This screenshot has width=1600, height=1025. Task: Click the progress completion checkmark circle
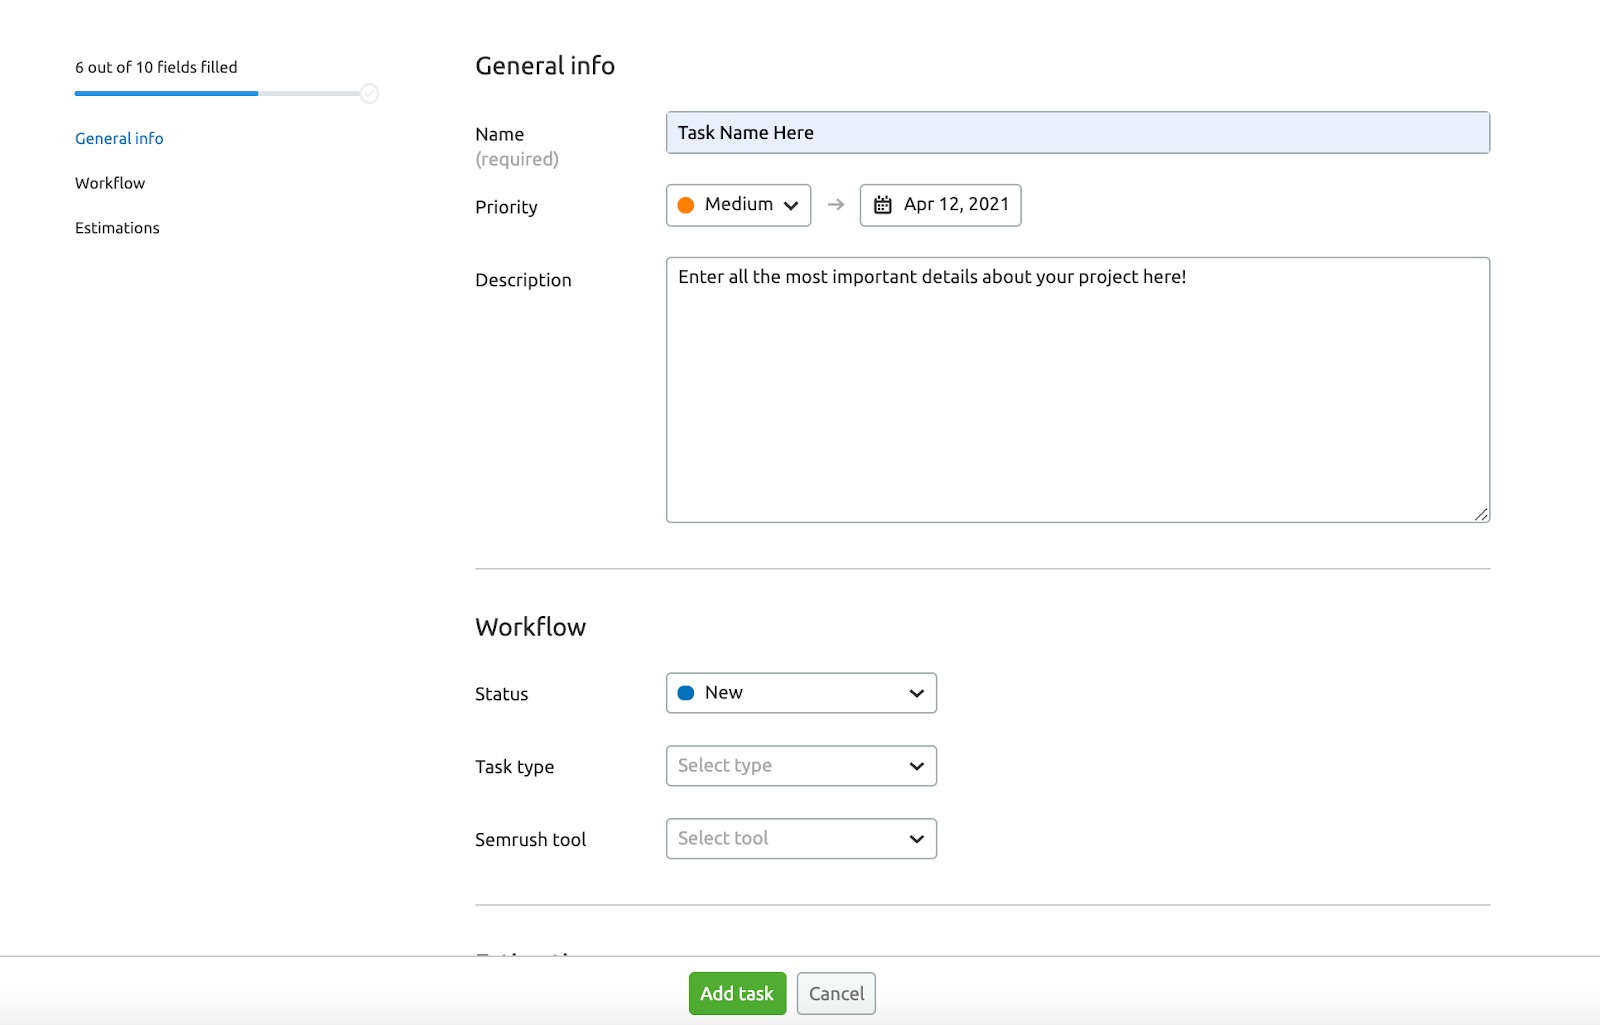coord(369,94)
